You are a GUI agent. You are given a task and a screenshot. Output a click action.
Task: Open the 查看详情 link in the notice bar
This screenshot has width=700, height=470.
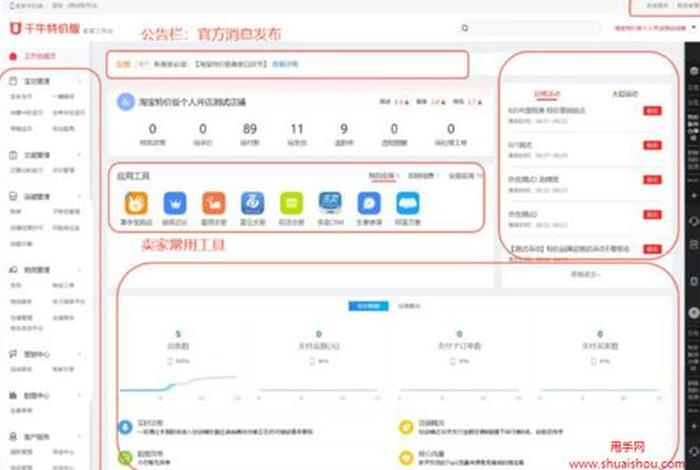[285, 64]
